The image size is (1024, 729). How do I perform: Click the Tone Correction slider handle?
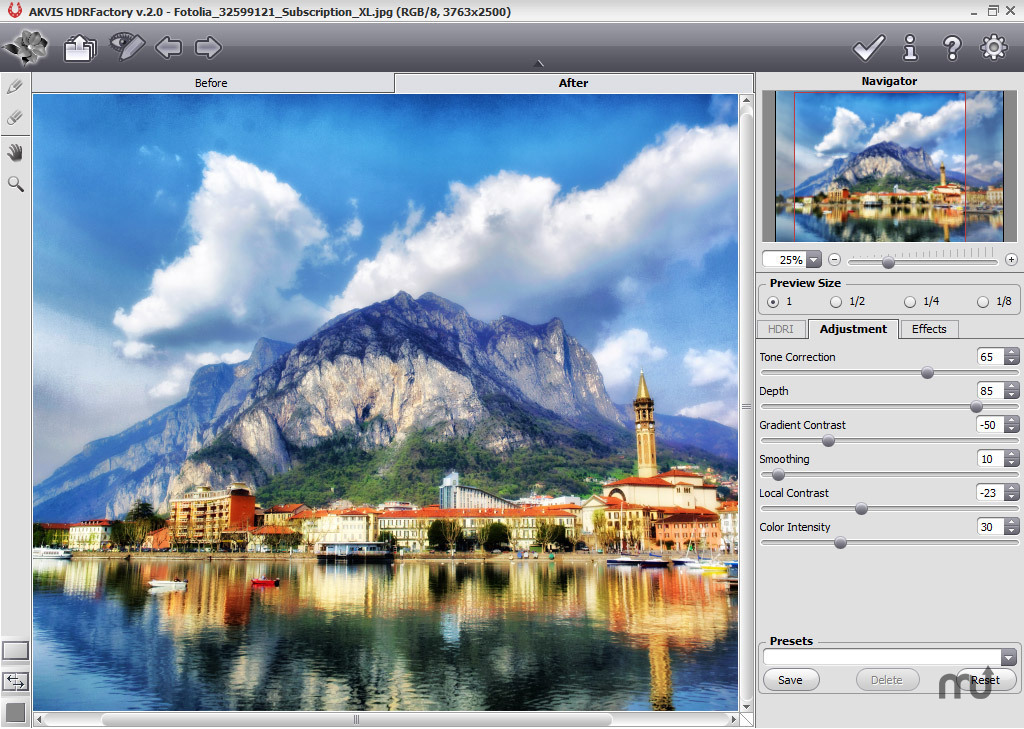pos(927,373)
